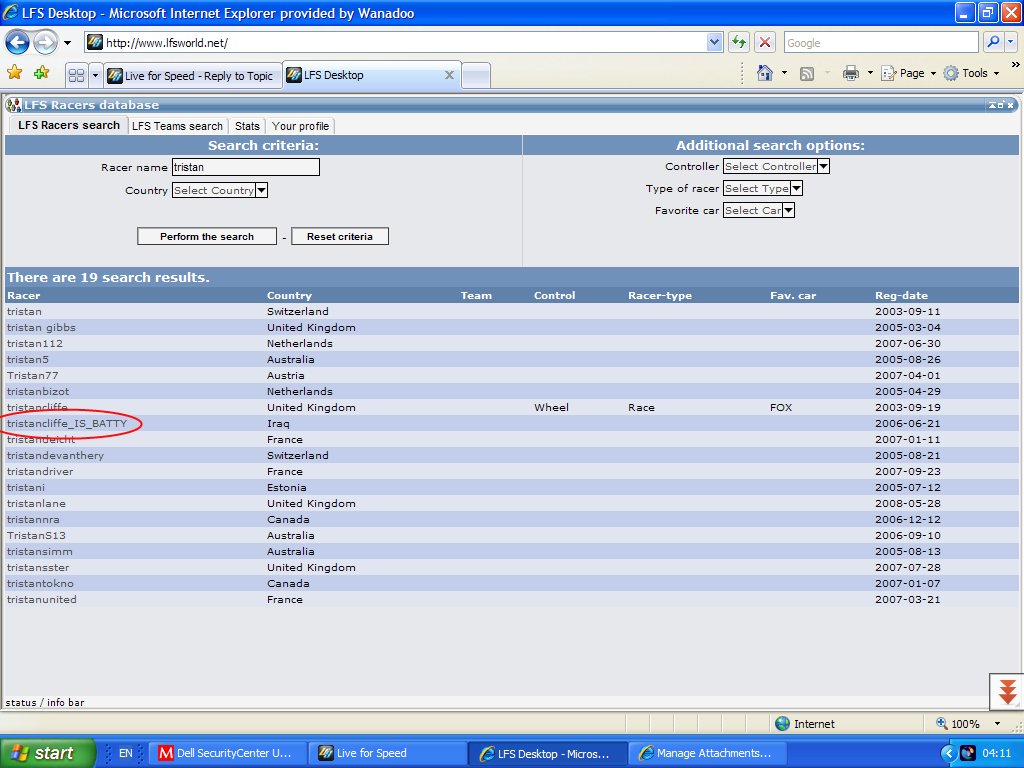Screen dimensions: 1024x768
Task: Click the Reg-date column header
Action: 901,296
